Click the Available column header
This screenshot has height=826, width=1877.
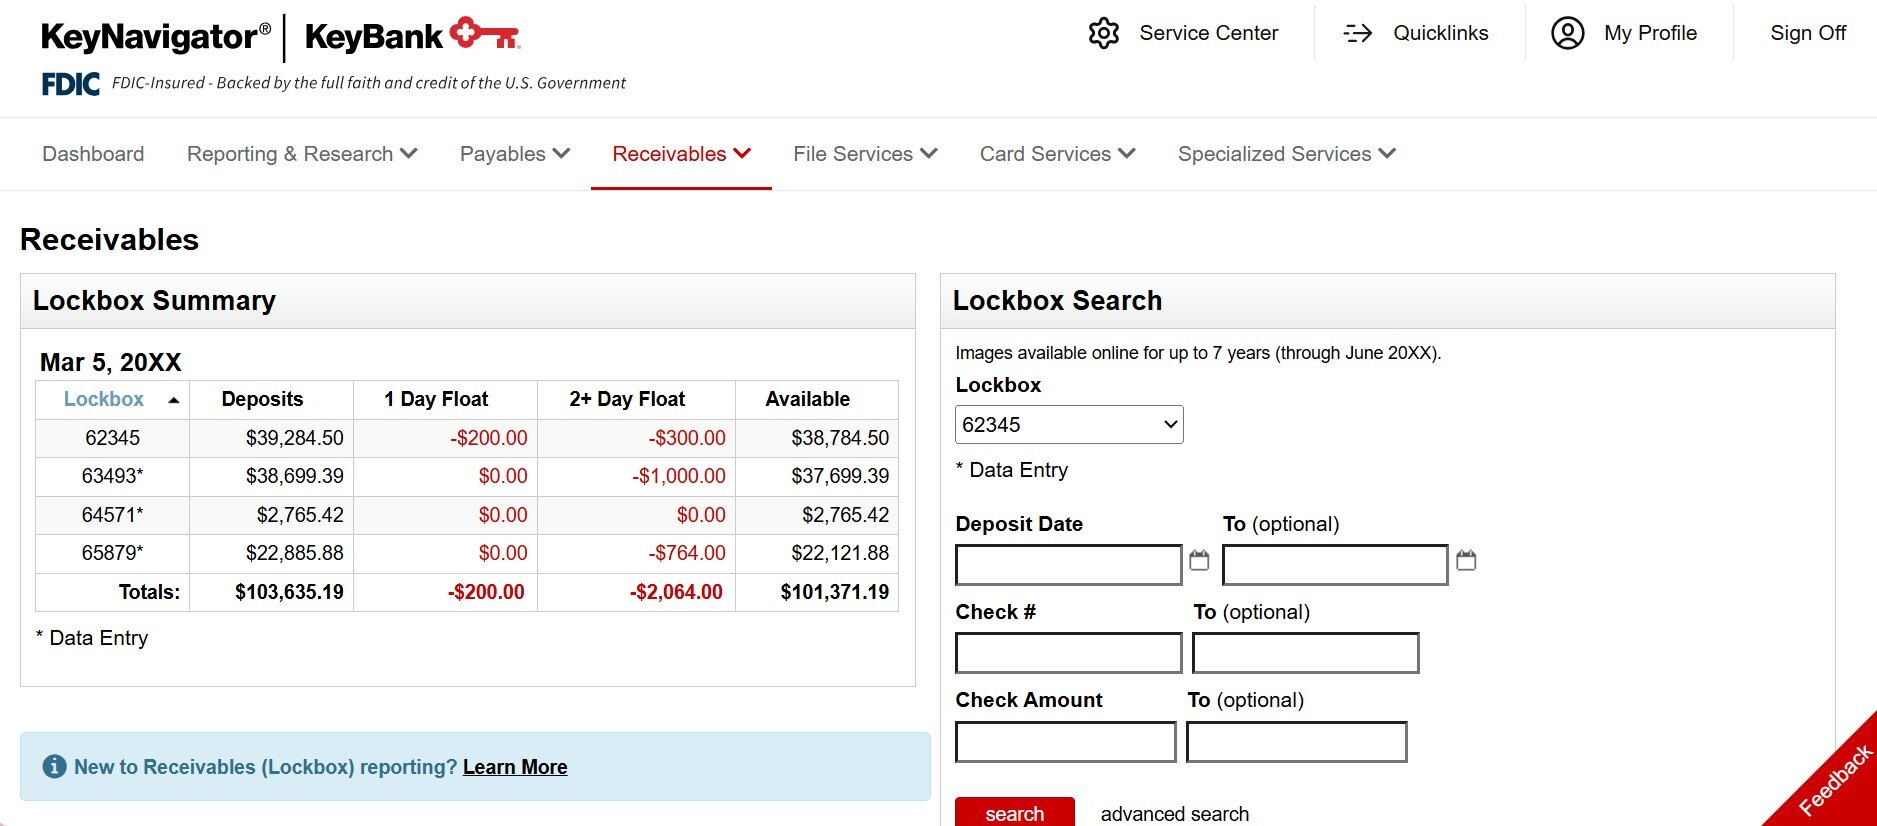[x=807, y=399]
